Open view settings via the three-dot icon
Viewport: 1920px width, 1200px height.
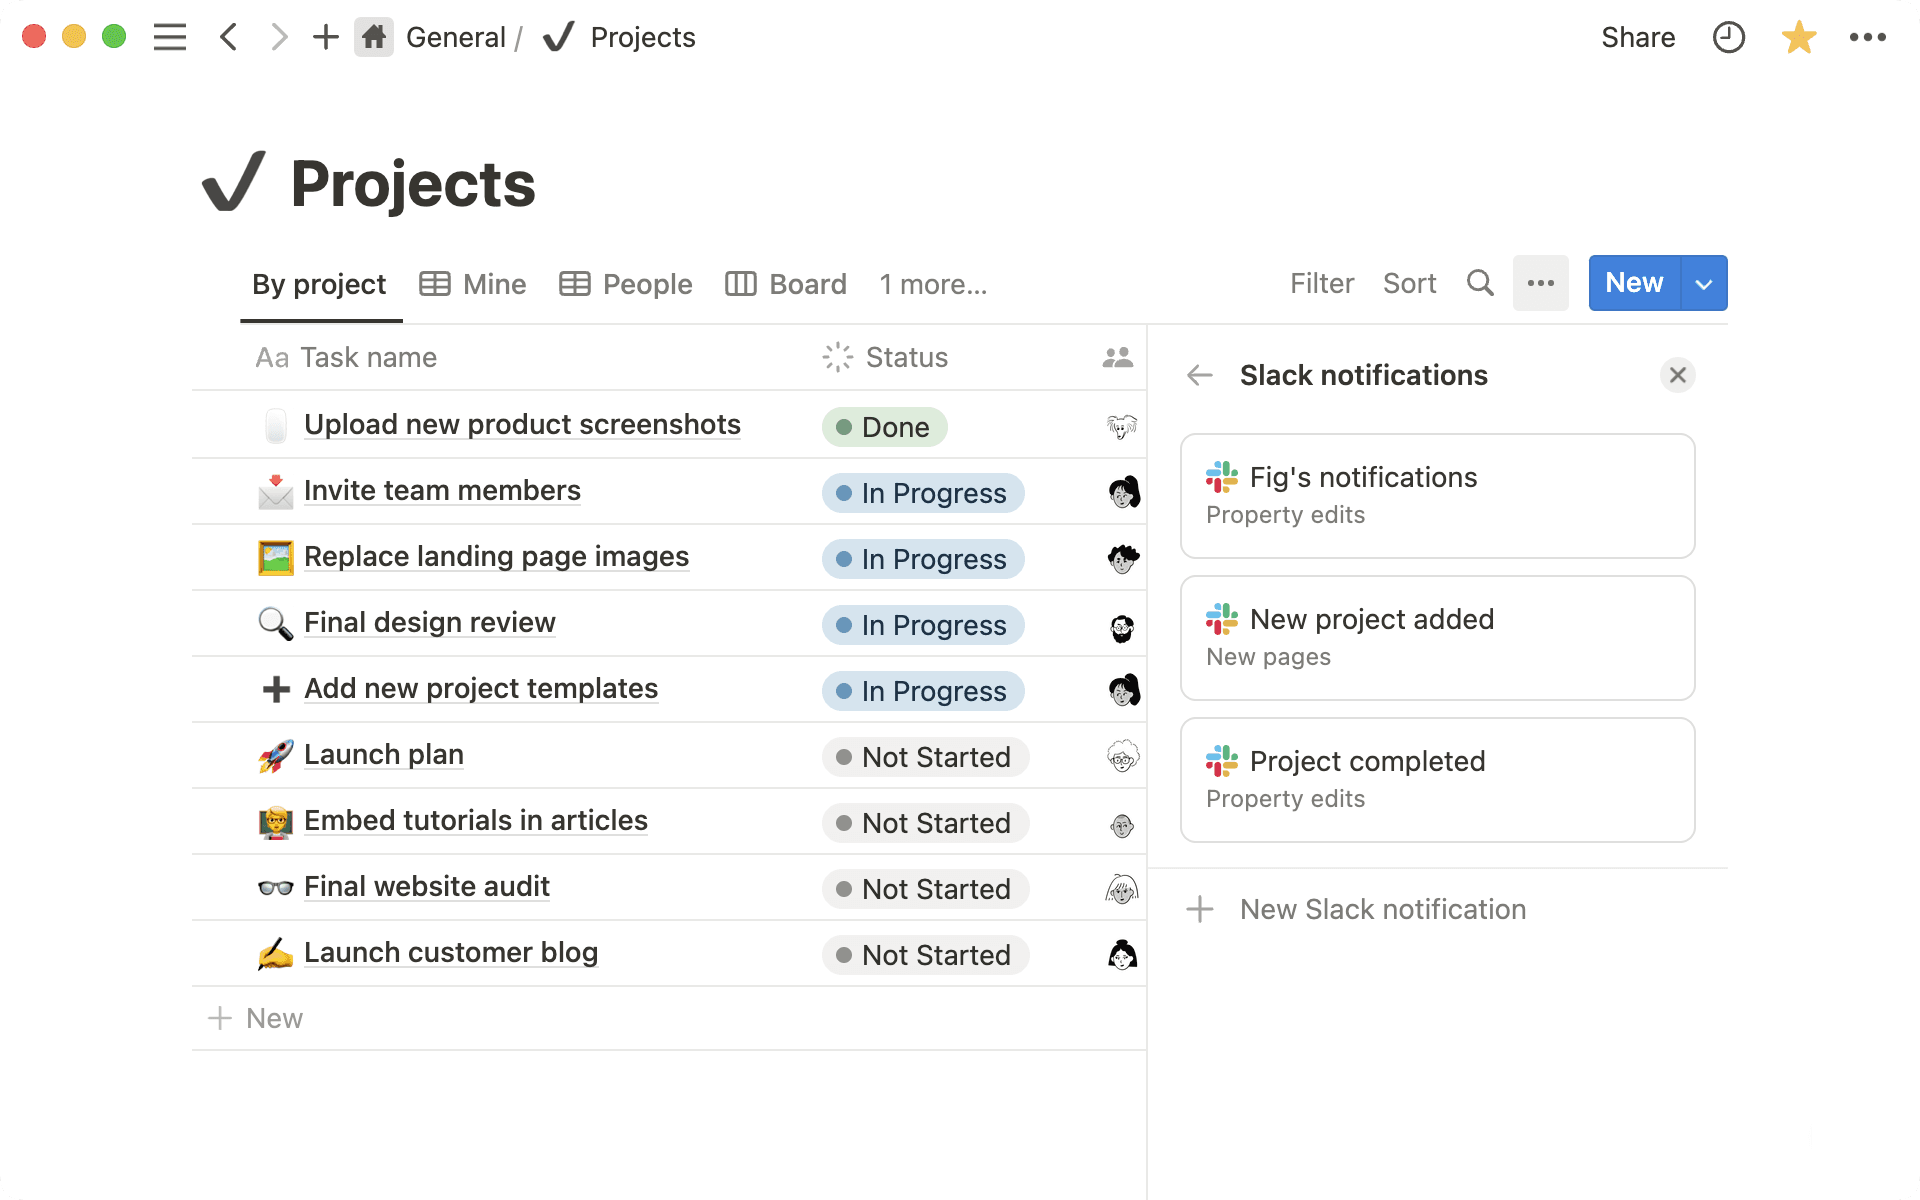coord(1540,283)
